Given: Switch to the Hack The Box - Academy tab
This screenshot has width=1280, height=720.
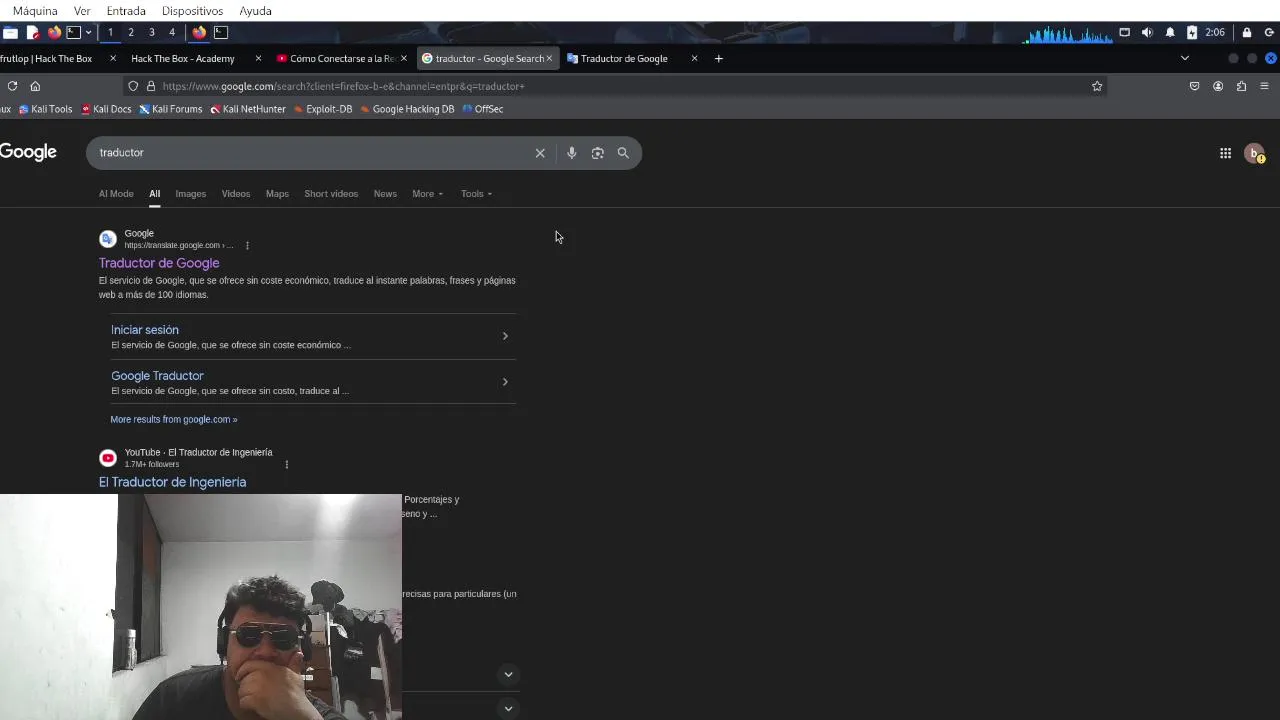Looking at the screenshot, I should [183, 58].
